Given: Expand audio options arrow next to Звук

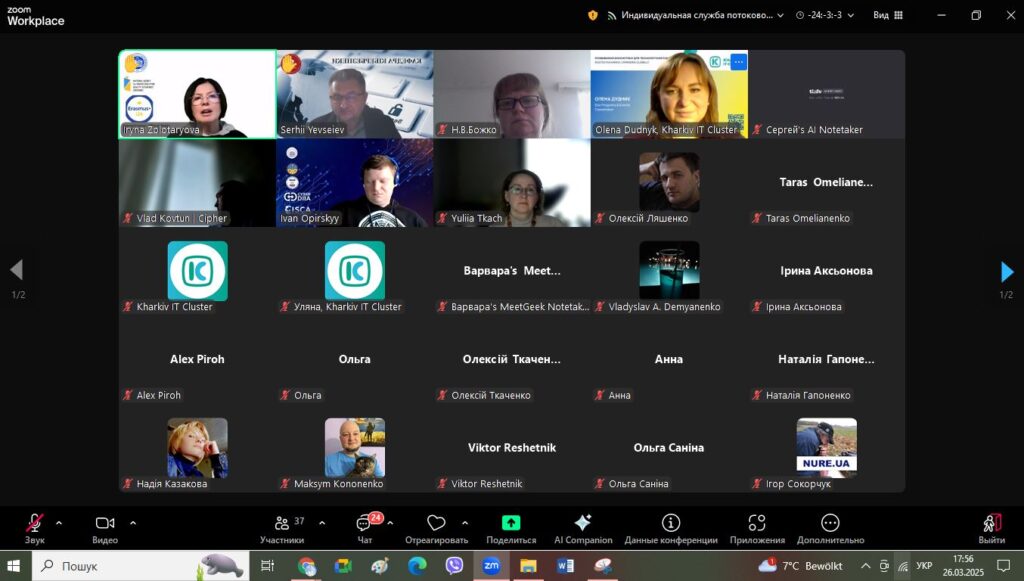Looking at the screenshot, I should pos(59,523).
